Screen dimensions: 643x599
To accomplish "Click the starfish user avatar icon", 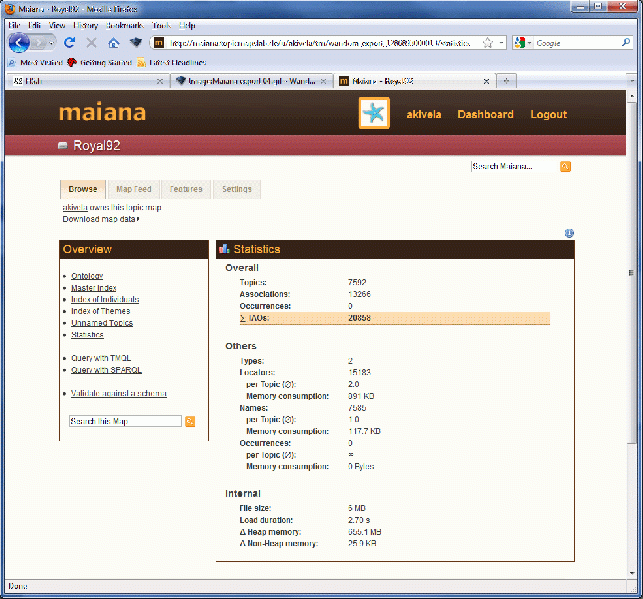I will [374, 114].
